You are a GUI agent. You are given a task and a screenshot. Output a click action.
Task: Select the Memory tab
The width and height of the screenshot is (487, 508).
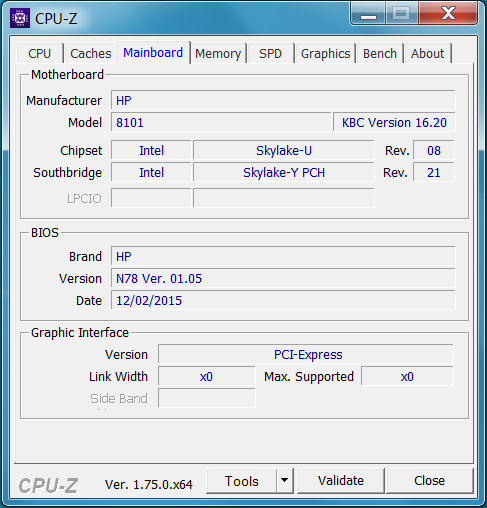point(218,53)
